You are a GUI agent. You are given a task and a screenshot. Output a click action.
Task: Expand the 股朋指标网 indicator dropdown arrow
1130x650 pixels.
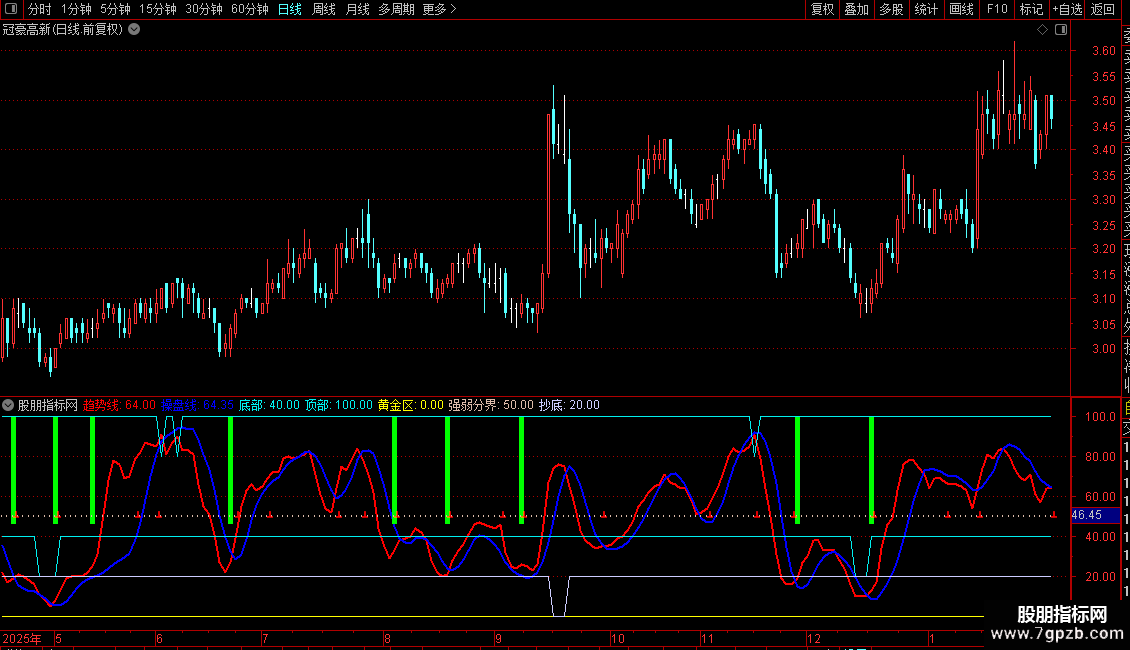coord(9,405)
